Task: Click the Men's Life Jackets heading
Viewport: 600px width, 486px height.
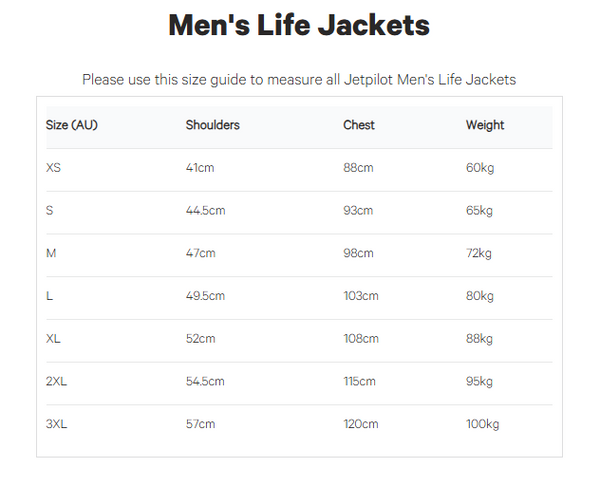Action: point(299,27)
